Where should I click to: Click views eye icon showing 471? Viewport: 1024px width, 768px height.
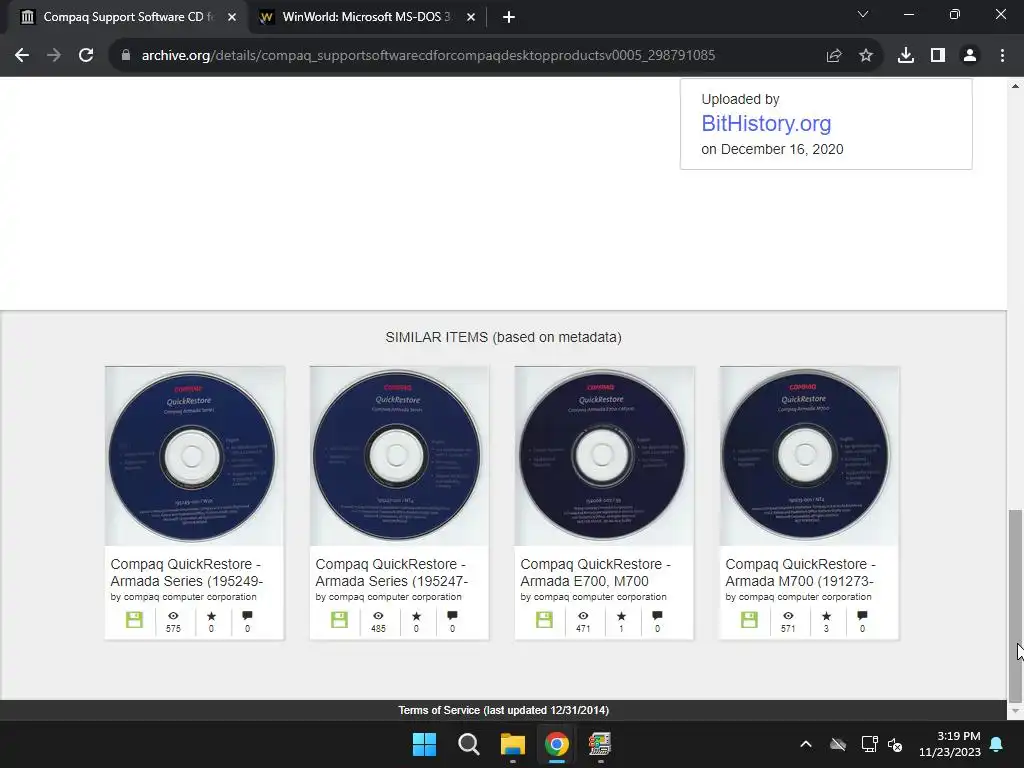(x=583, y=616)
